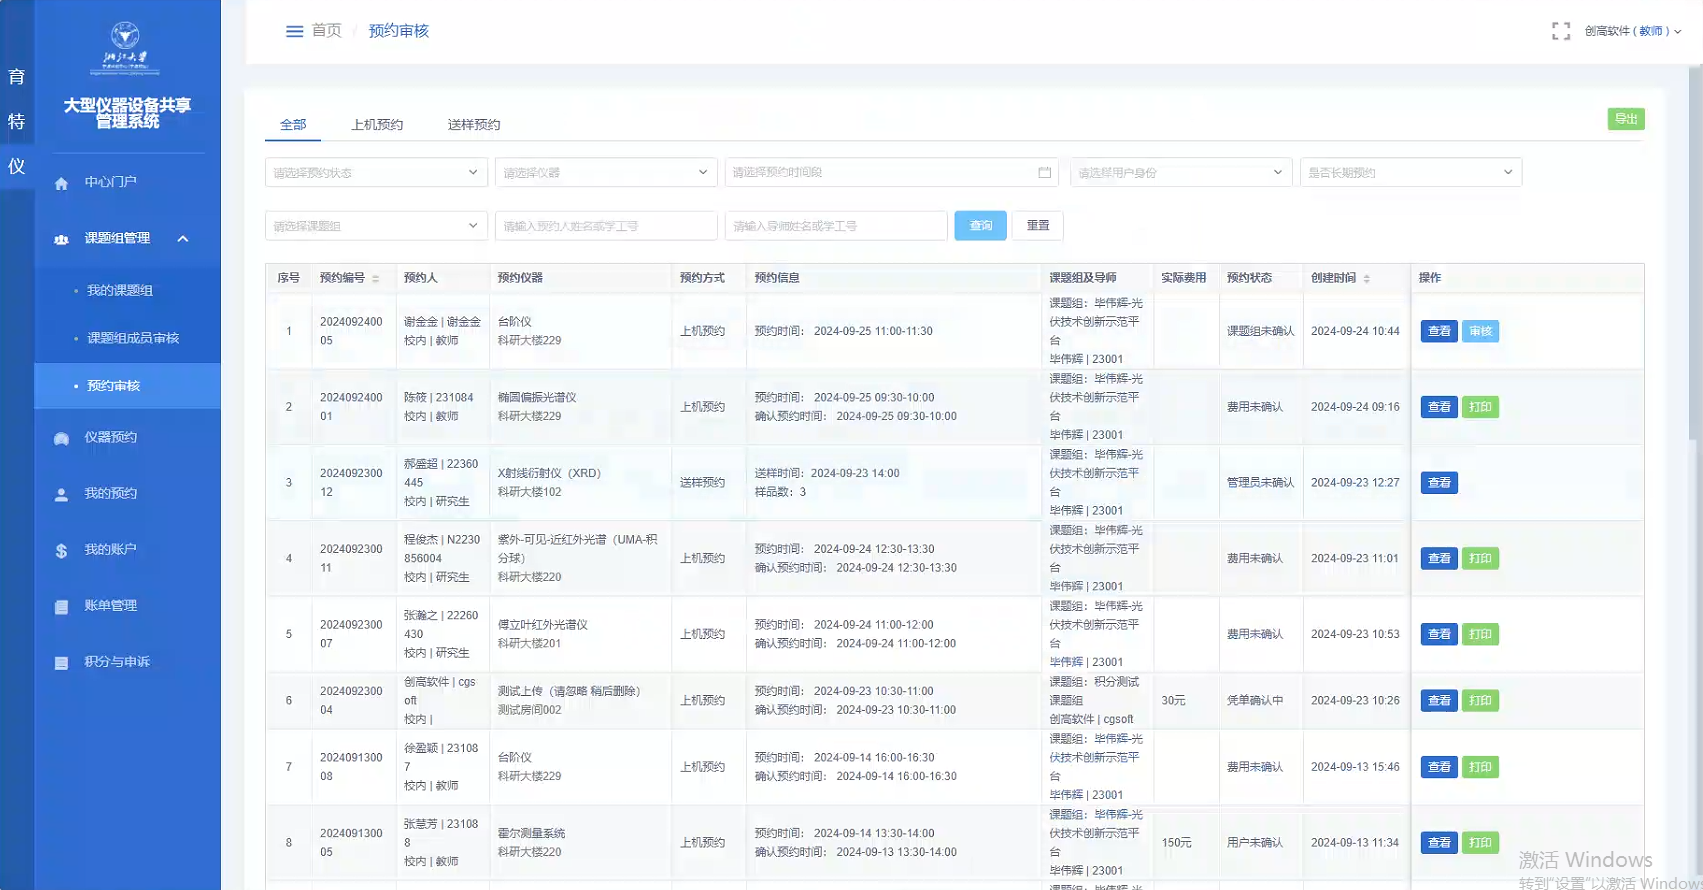Open the 请选择课题组 dropdown
Viewport: 1703px width, 890px height.
click(376, 226)
